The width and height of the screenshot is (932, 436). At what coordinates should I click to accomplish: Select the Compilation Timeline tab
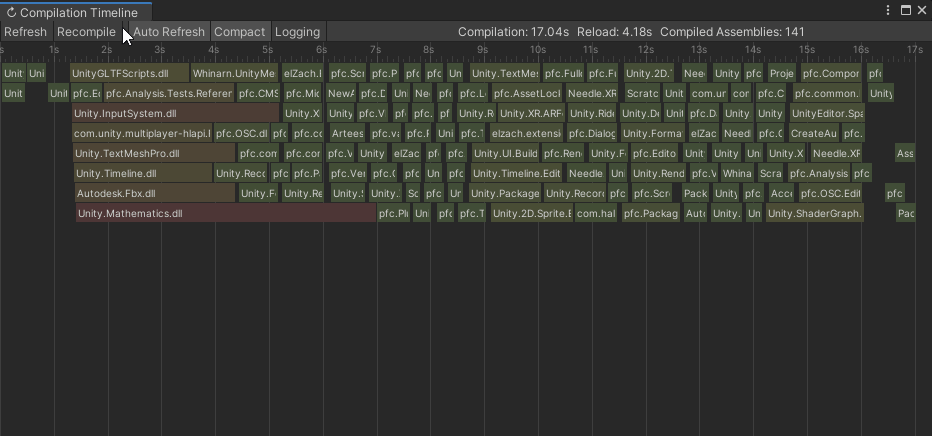(76, 12)
